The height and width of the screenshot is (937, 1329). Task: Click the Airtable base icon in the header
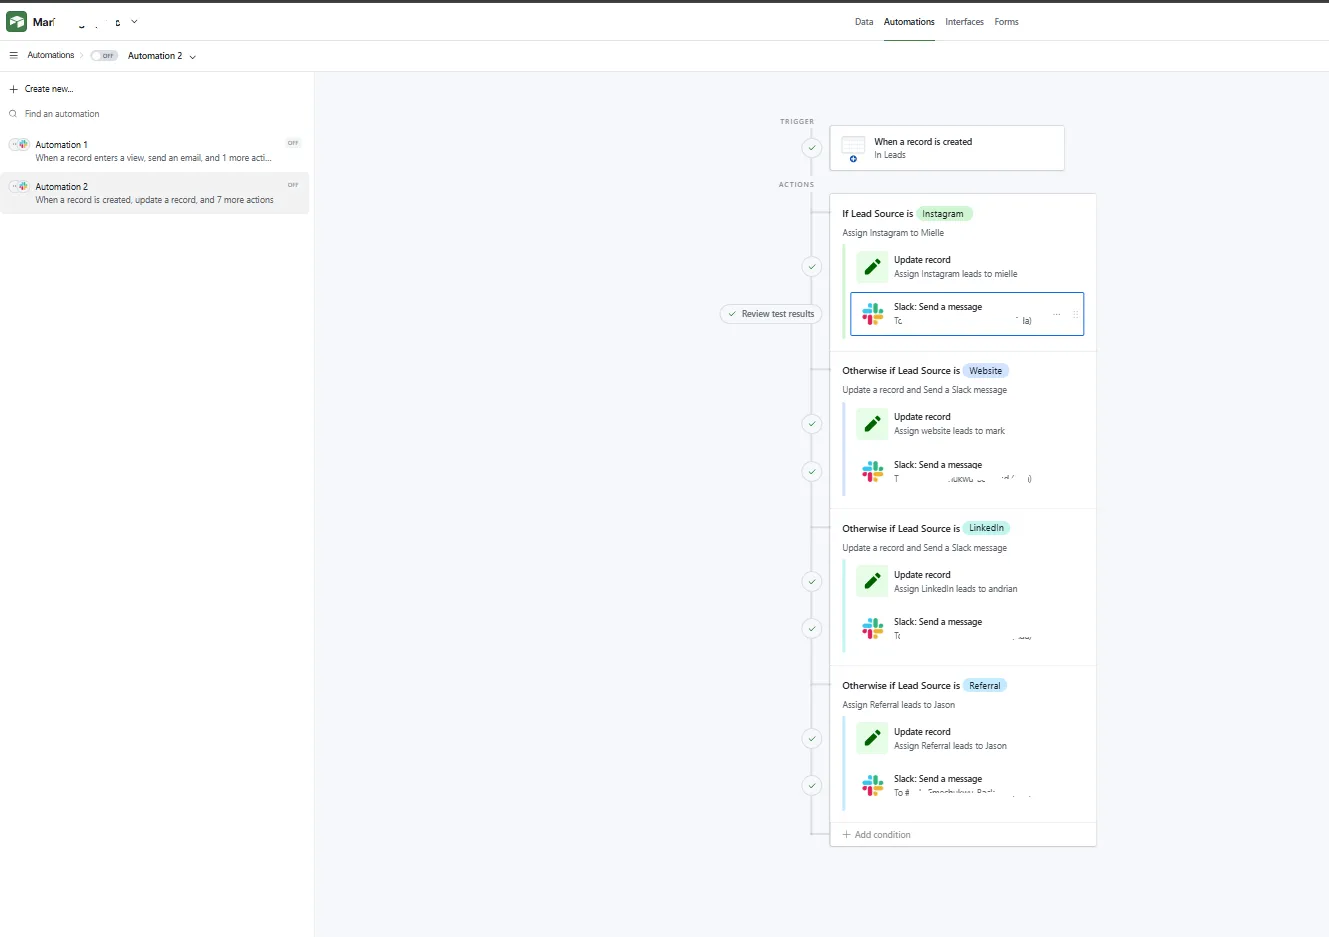point(17,22)
